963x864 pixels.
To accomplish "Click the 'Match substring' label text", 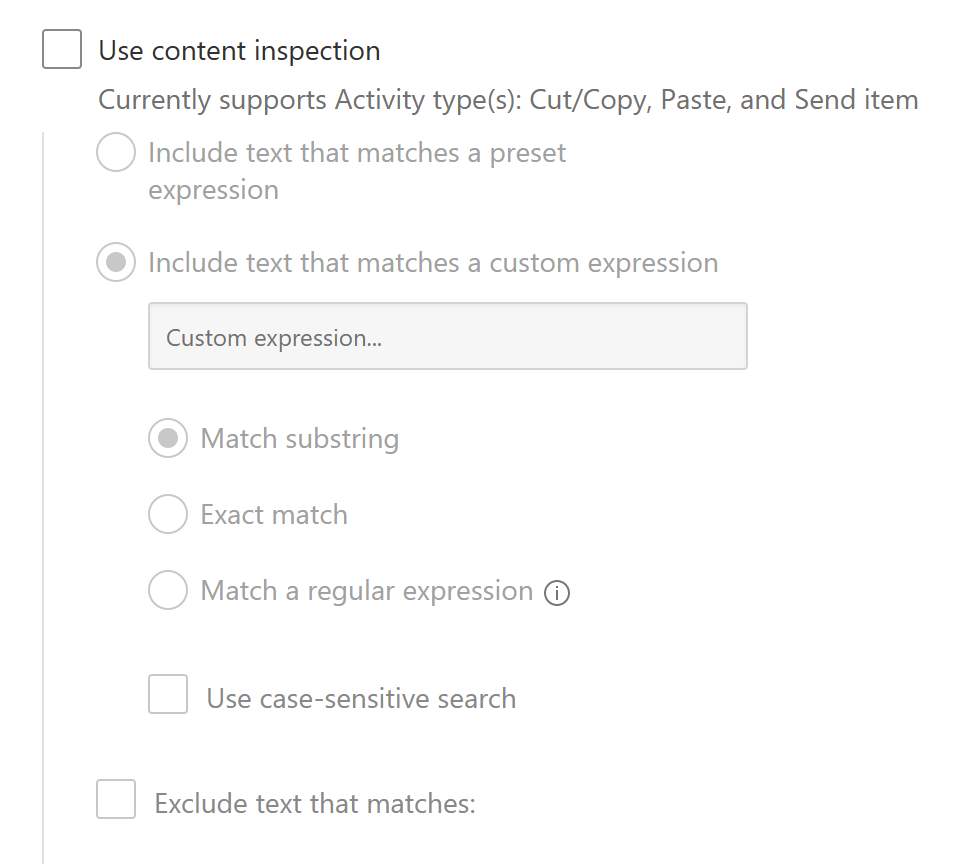I will [299, 439].
